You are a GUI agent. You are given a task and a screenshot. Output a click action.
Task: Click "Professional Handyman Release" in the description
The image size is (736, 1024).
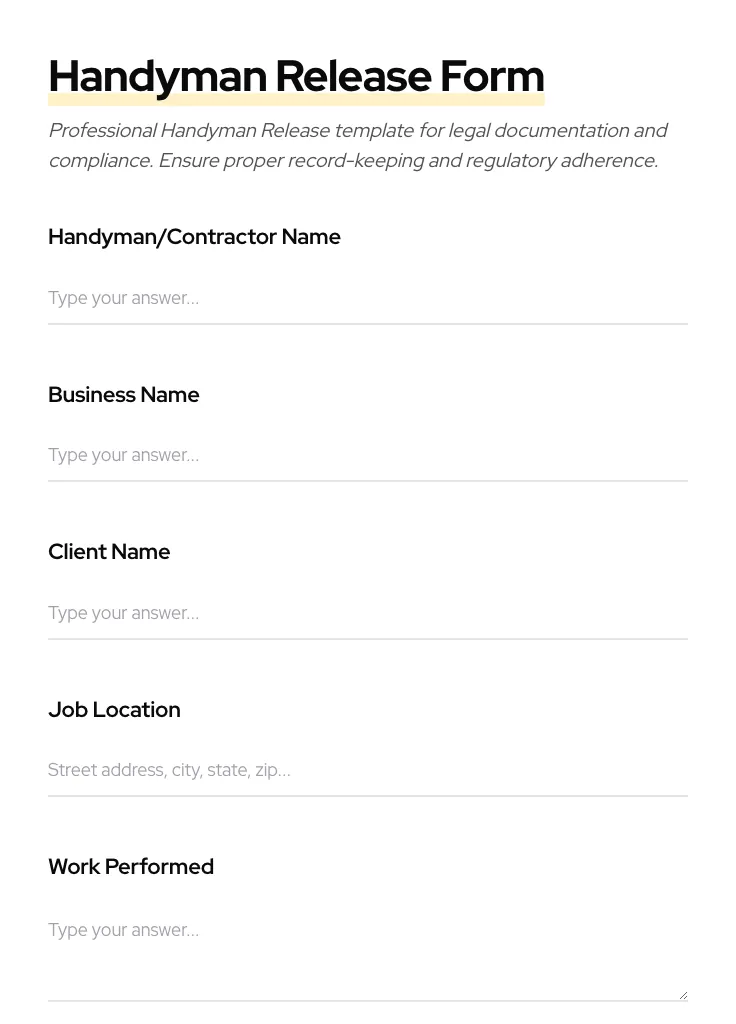point(188,131)
